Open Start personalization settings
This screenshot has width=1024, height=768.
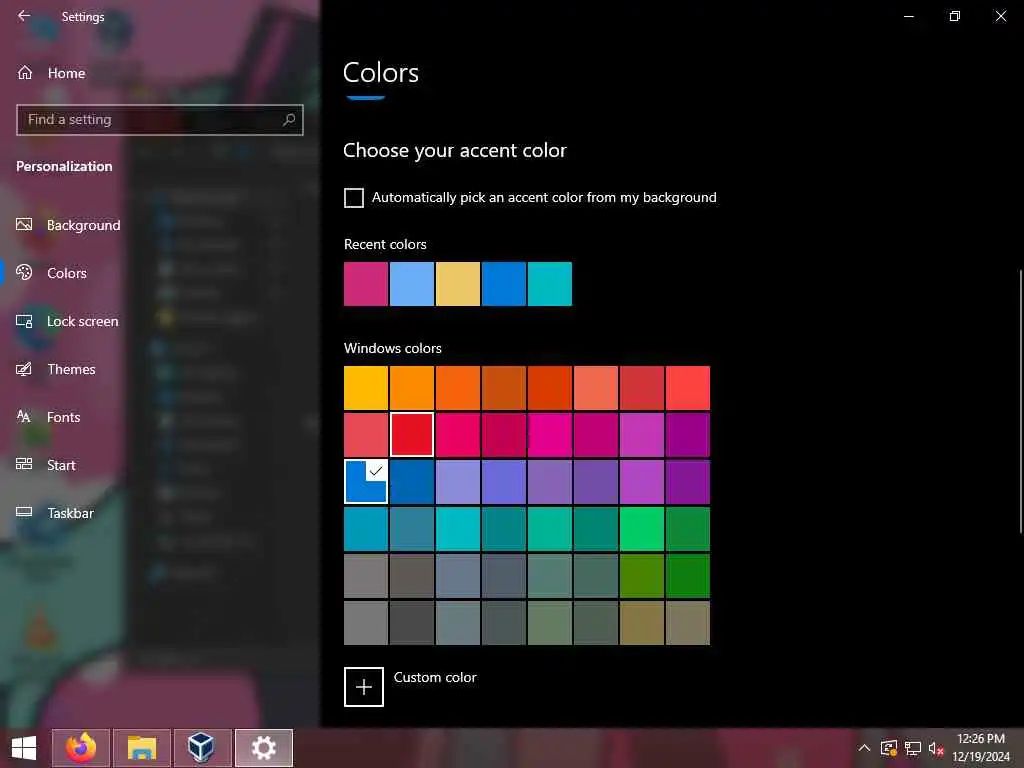[46, 465]
